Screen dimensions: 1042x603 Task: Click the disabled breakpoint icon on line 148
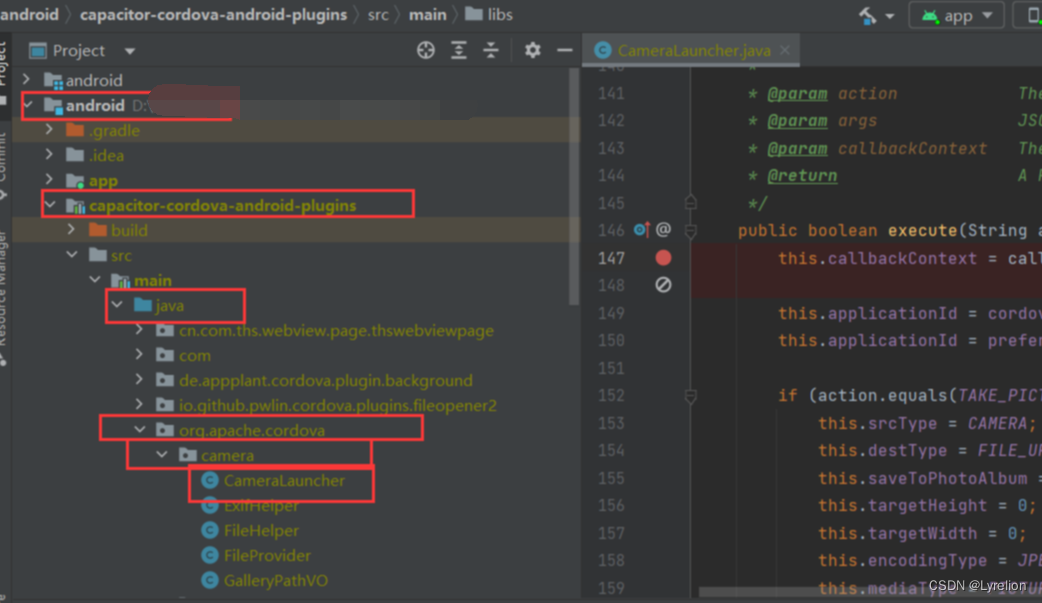[x=663, y=285]
